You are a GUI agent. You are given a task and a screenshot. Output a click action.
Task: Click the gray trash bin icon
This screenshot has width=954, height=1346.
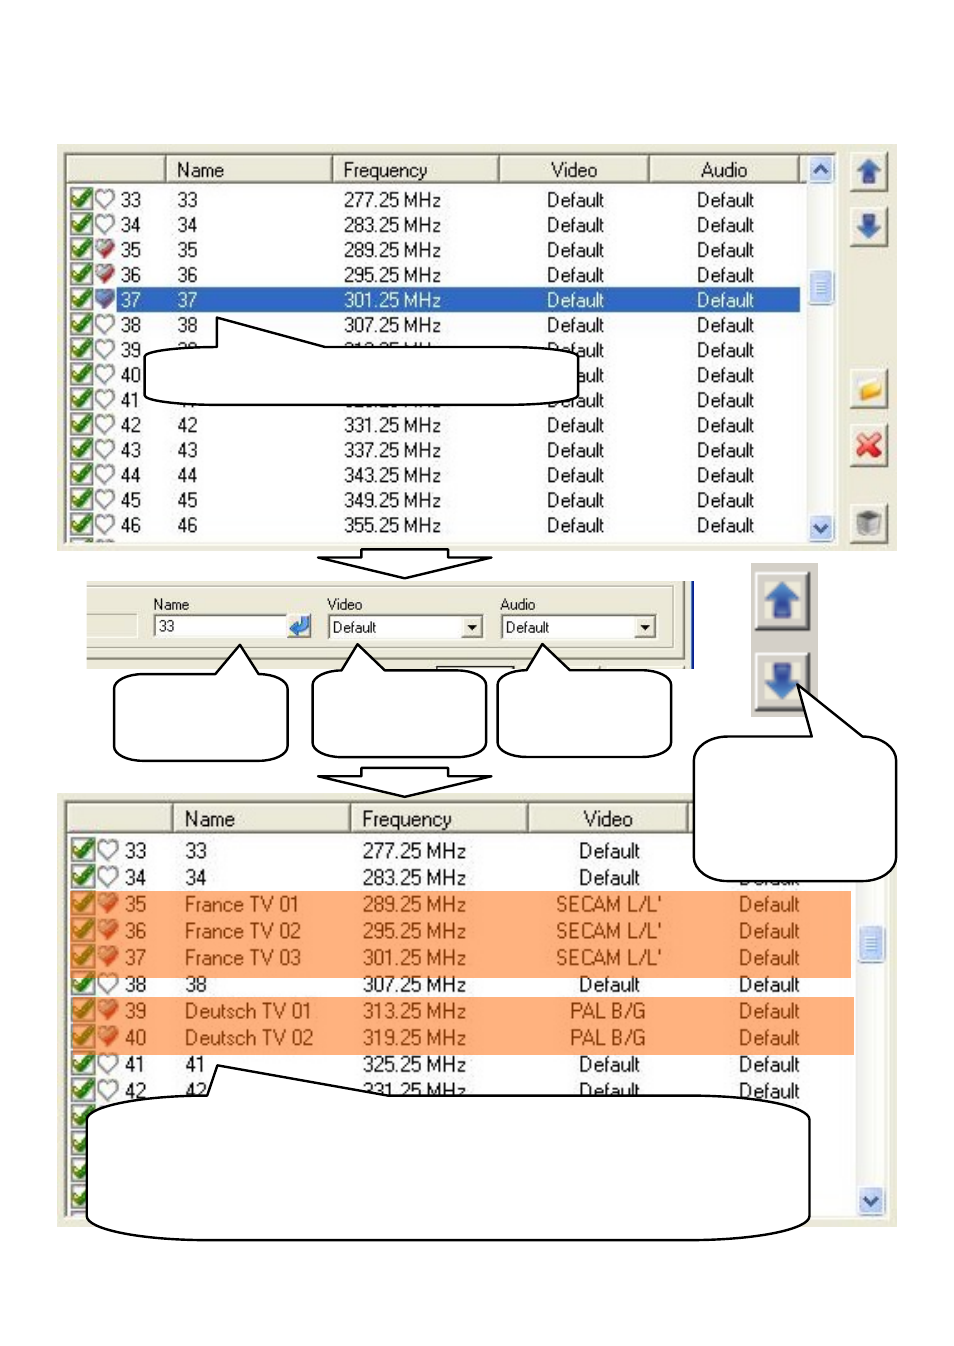coord(868,523)
